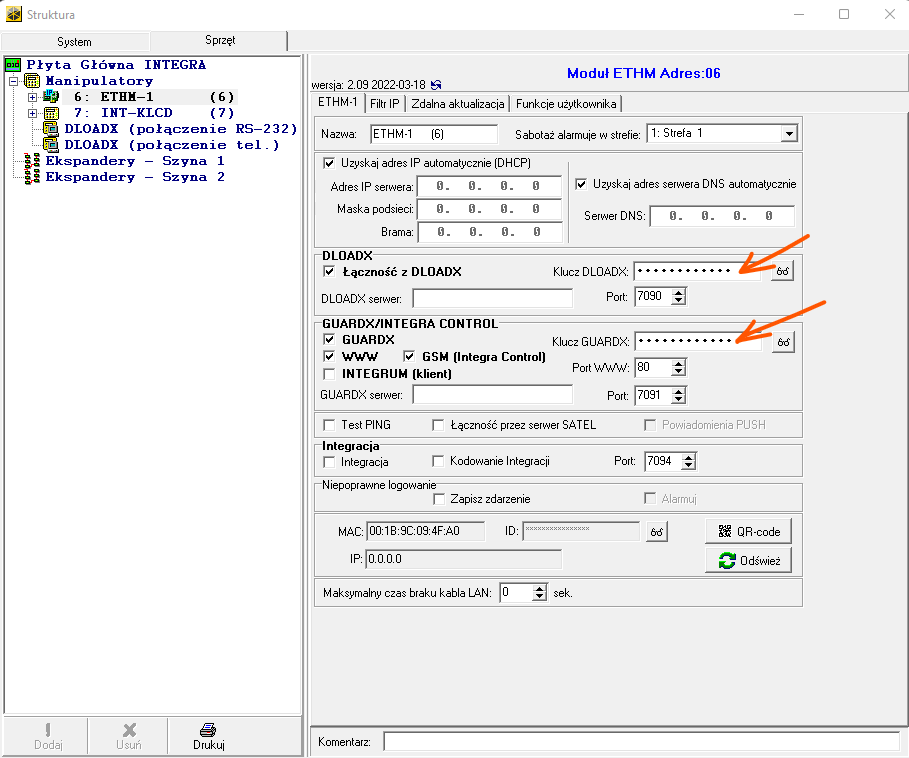Click the Komentarz comment field
The height and width of the screenshot is (758, 909).
[x=640, y=742]
